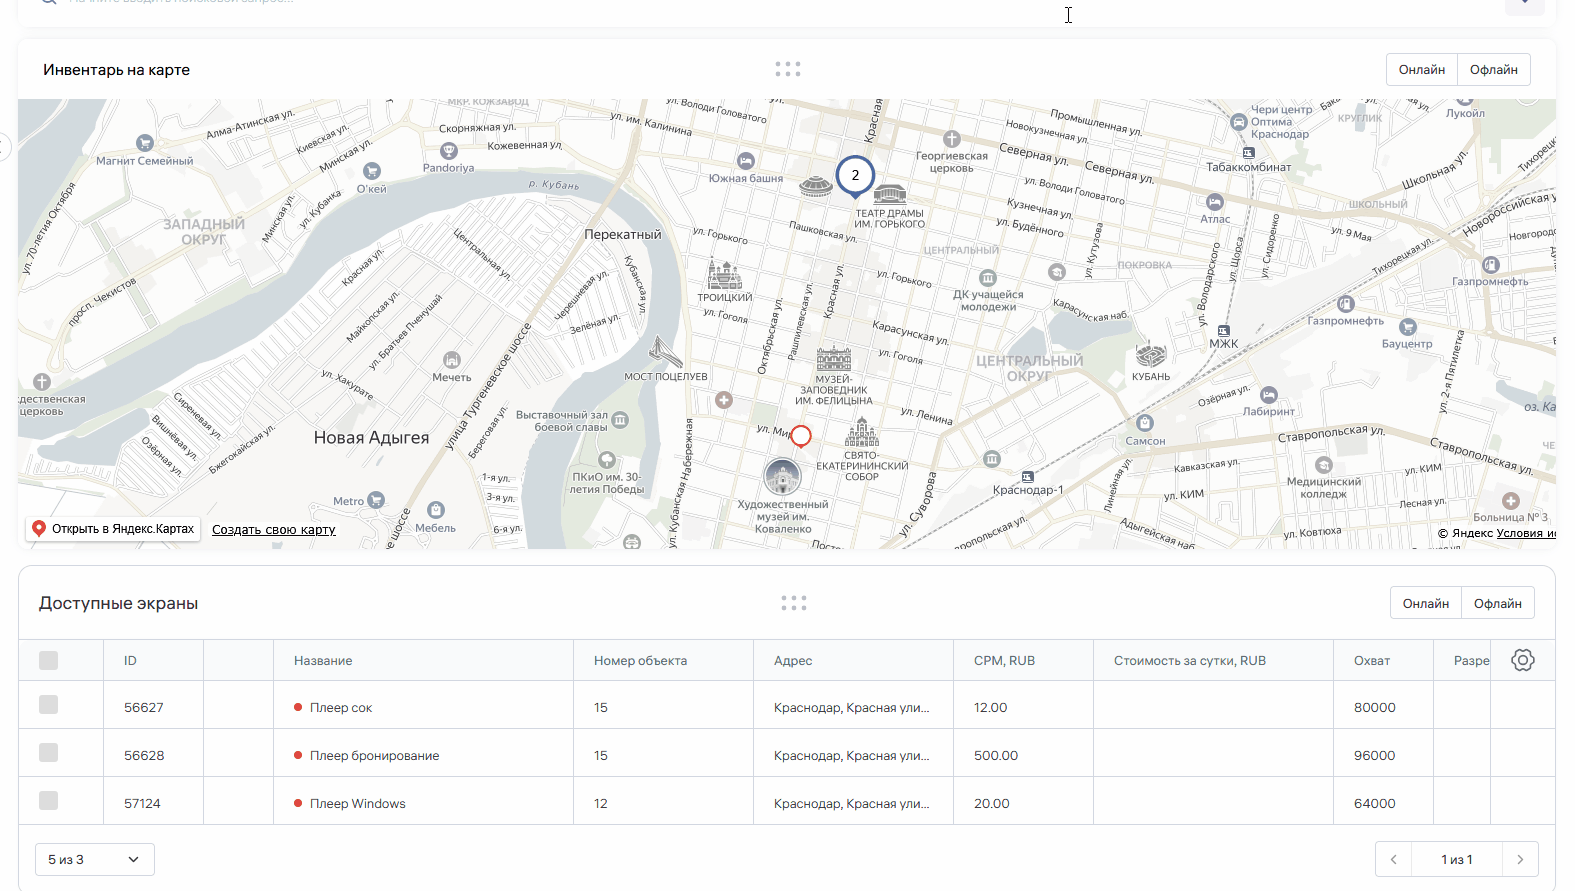
Task: Open the '5 из 3' rows dropdown
Action: pos(94,859)
